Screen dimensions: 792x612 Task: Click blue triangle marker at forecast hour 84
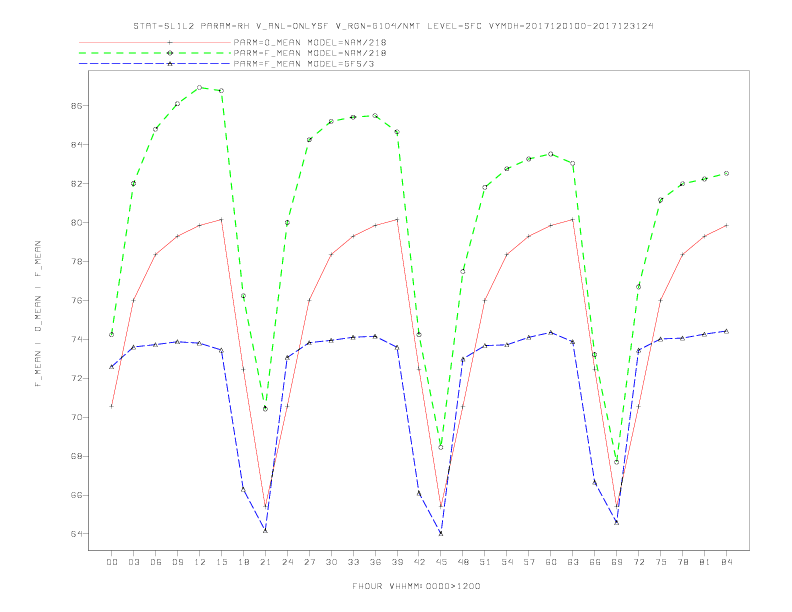click(726, 331)
